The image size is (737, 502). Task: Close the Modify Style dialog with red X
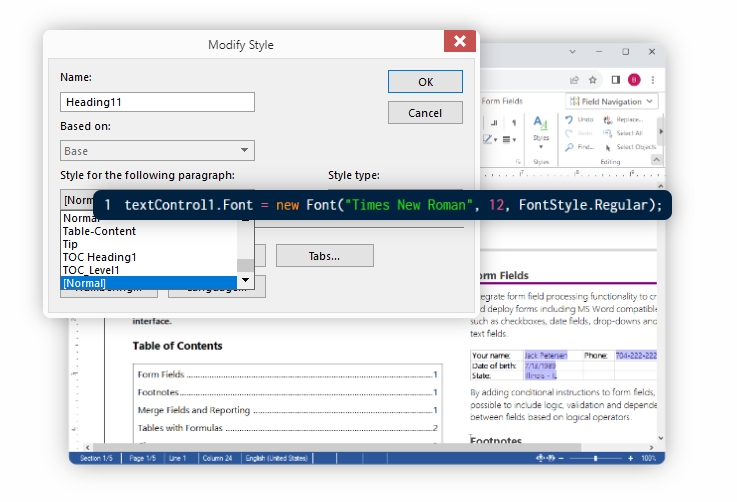pyautogui.click(x=460, y=41)
